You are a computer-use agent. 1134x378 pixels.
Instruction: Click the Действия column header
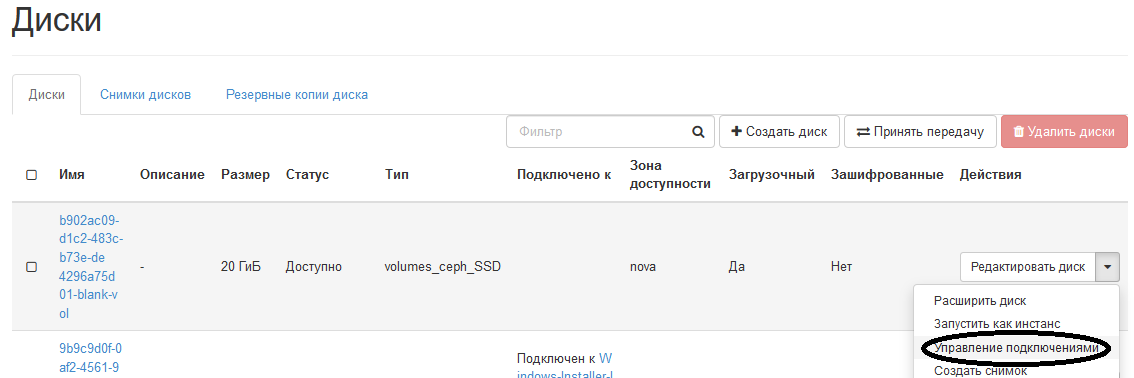(x=990, y=175)
